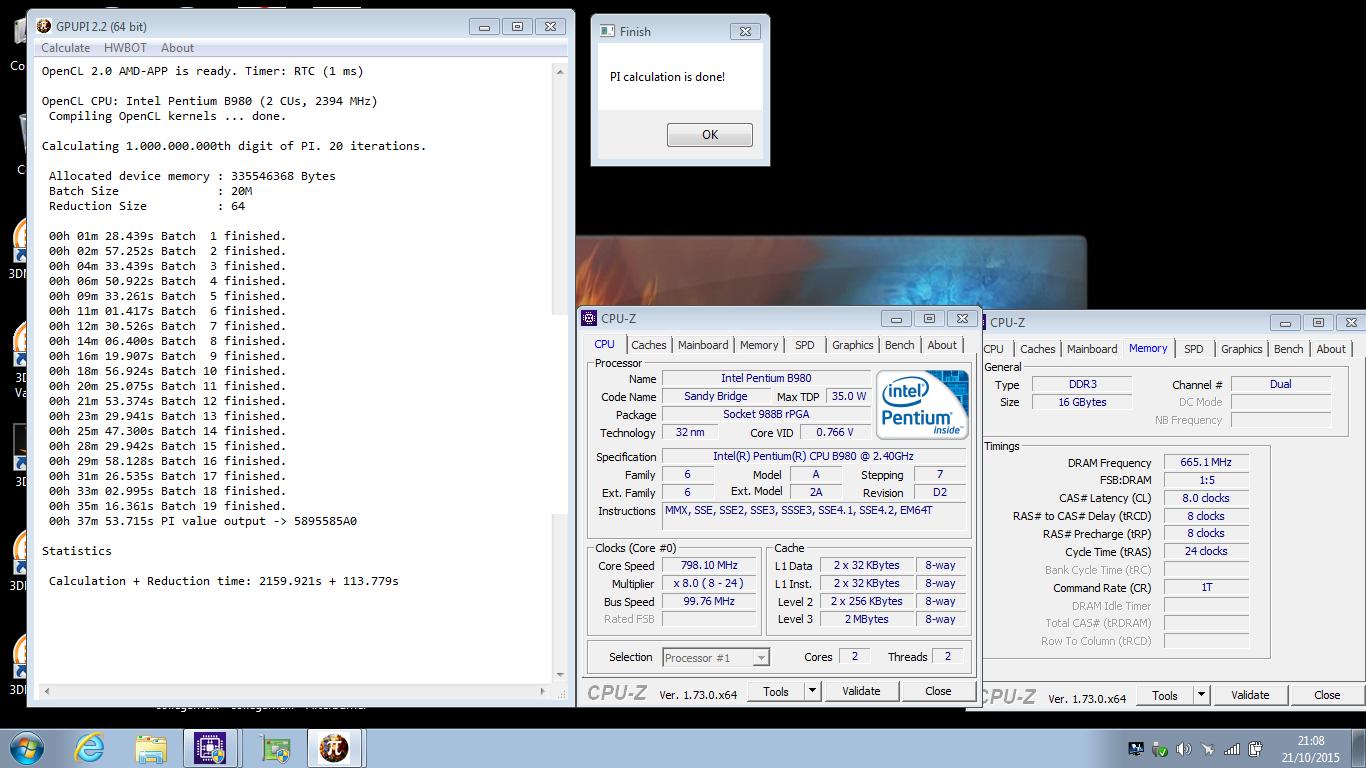
Task: Switch to Mainboard tab in front CPU-Z window
Action: pos(703,345)
